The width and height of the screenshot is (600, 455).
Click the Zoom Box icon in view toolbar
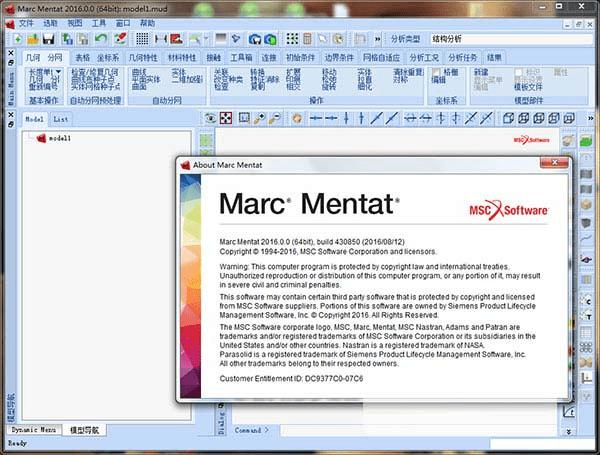pos(244,118)
